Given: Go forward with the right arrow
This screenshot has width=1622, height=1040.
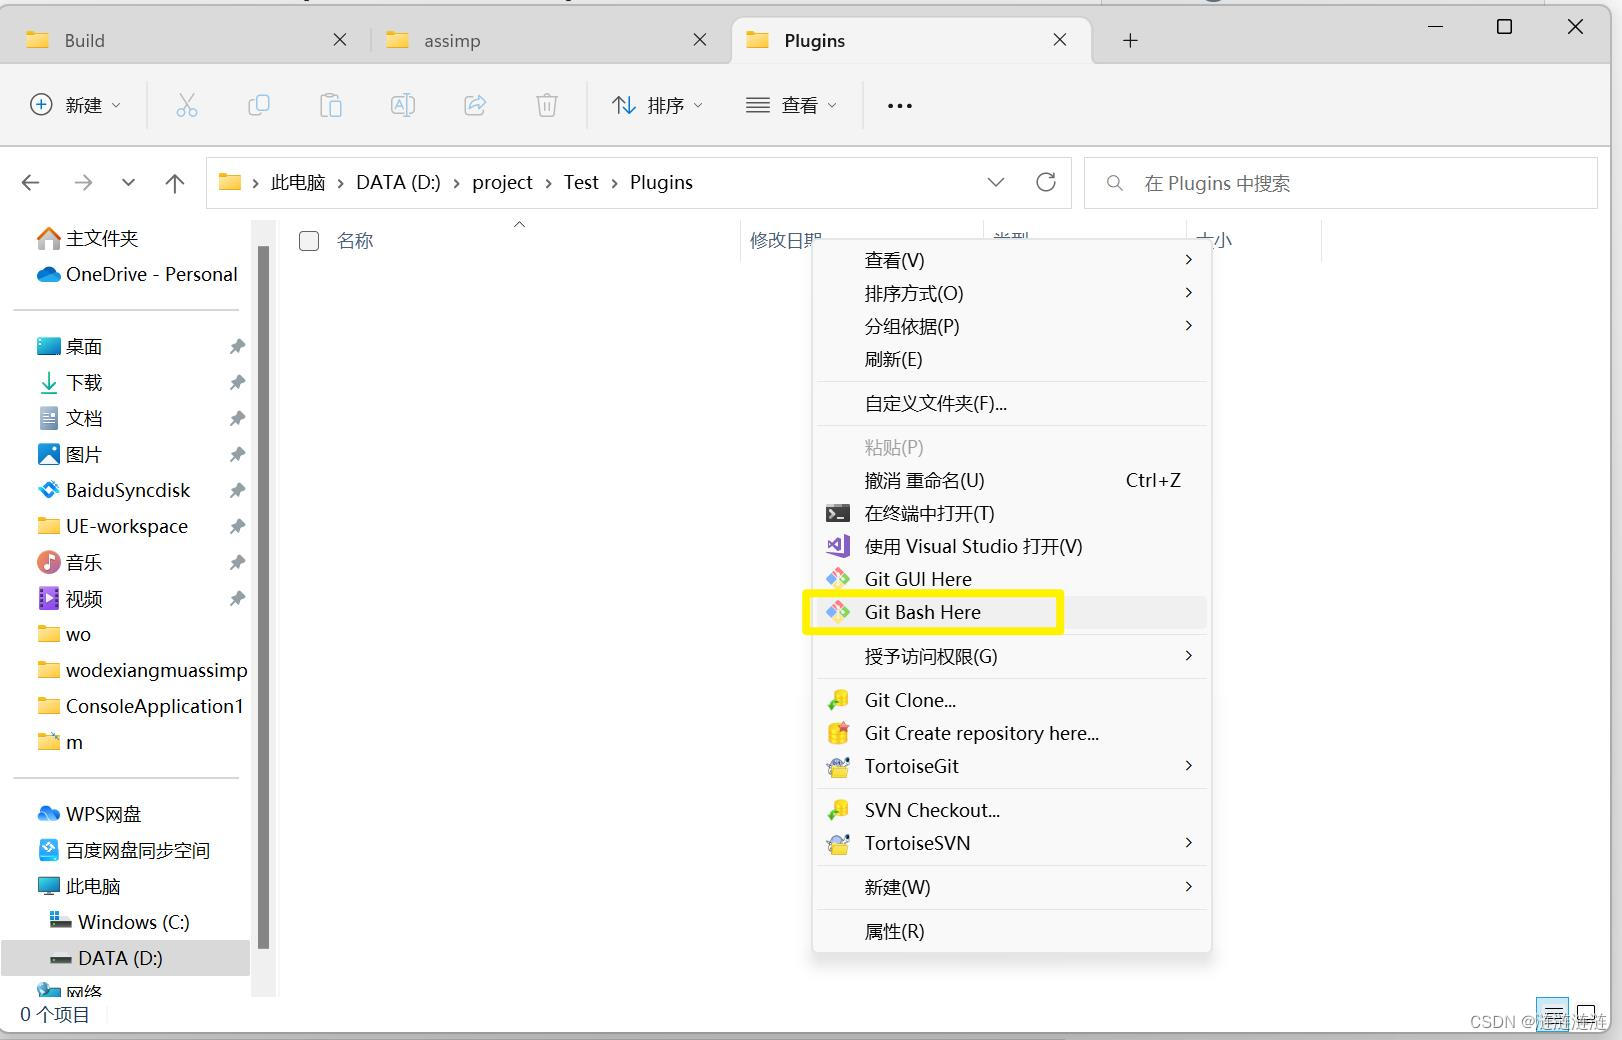Looking at the screenshot, I should coord(83,183).
